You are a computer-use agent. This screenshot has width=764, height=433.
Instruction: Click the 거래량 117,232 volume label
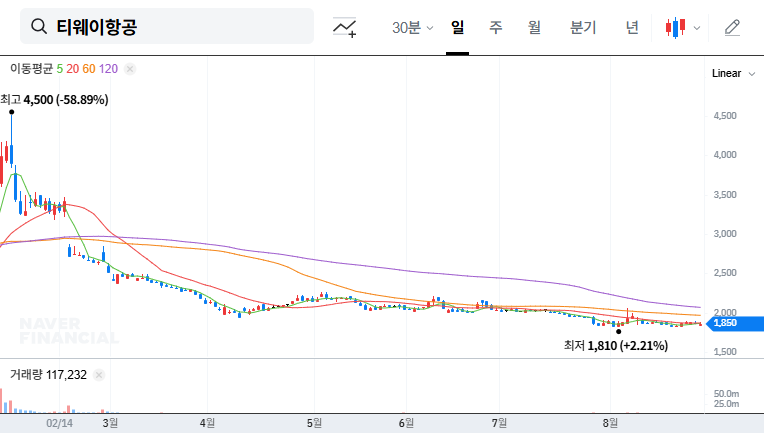48,375
